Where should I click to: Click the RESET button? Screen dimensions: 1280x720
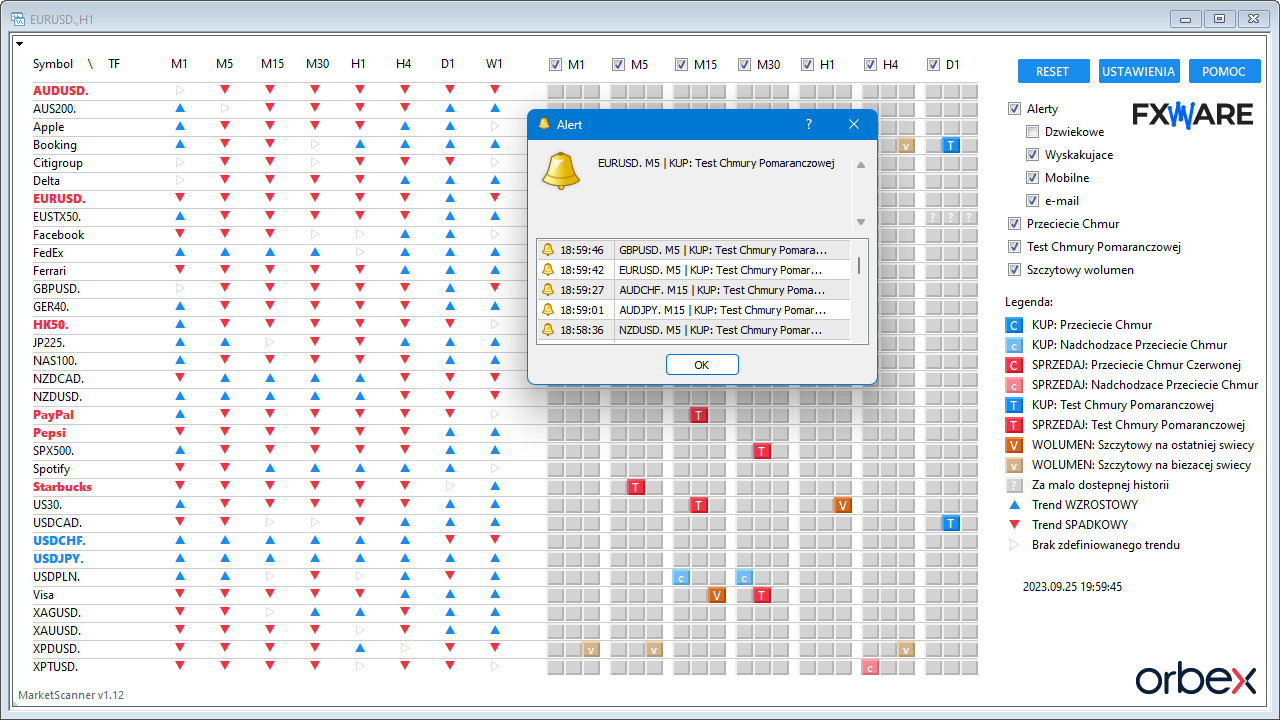(1052, 71)
